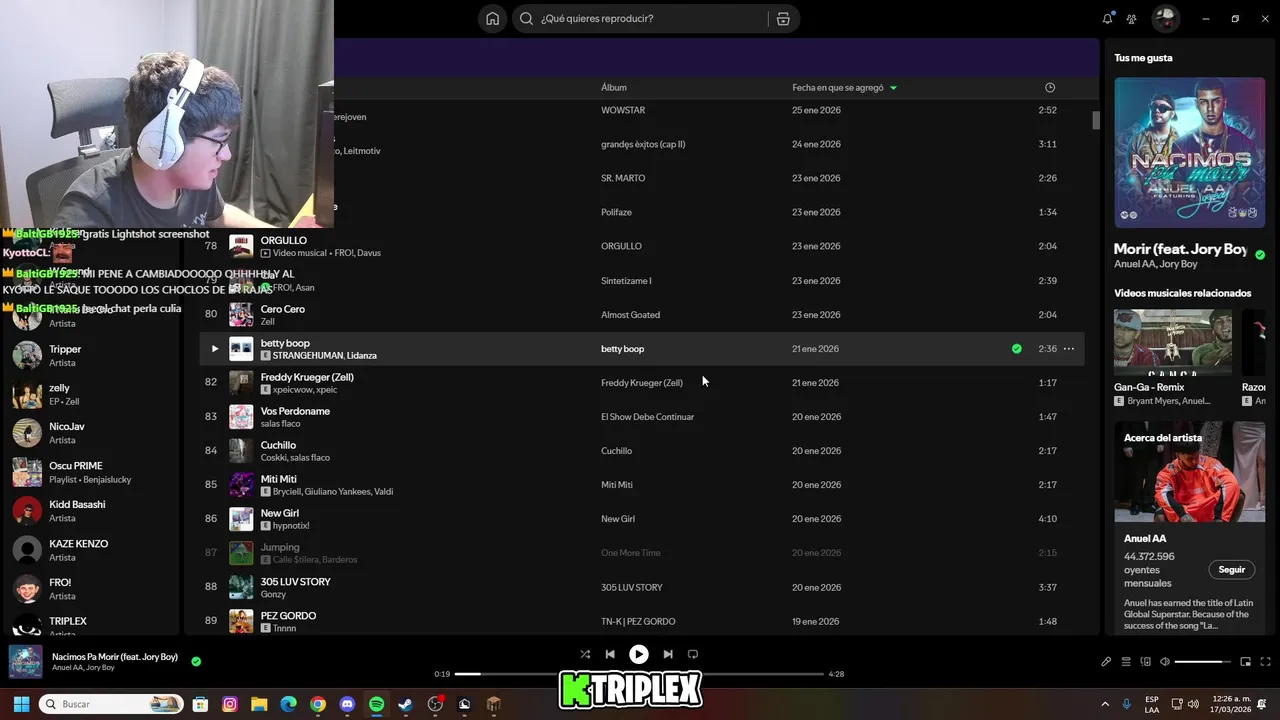Open the profile avatar menu
This screenshot has width=1280, height=720.
(x=1165, y=18)
